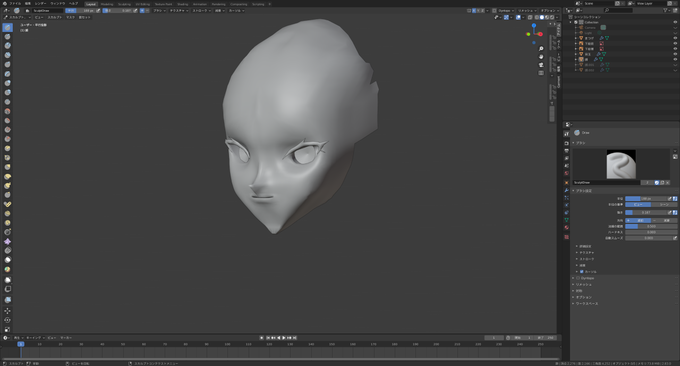This screenshot has width=680, height=366.
Task: Select the Move transform tool
Action: point(7,311)
